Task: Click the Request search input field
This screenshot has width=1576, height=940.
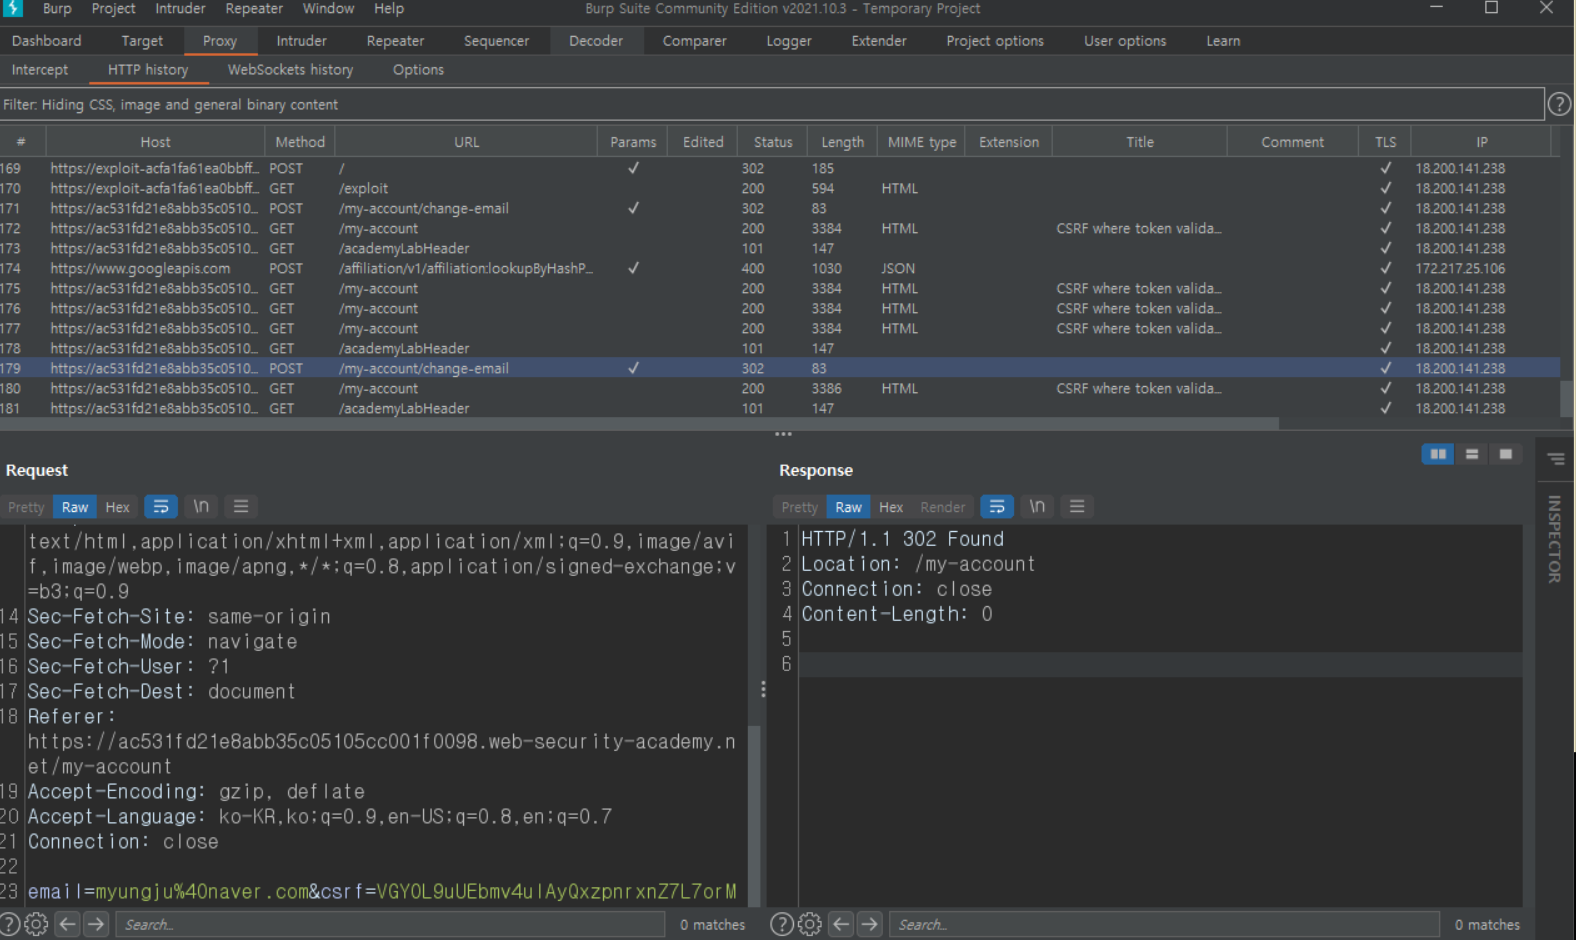Action: click(390, 924)
